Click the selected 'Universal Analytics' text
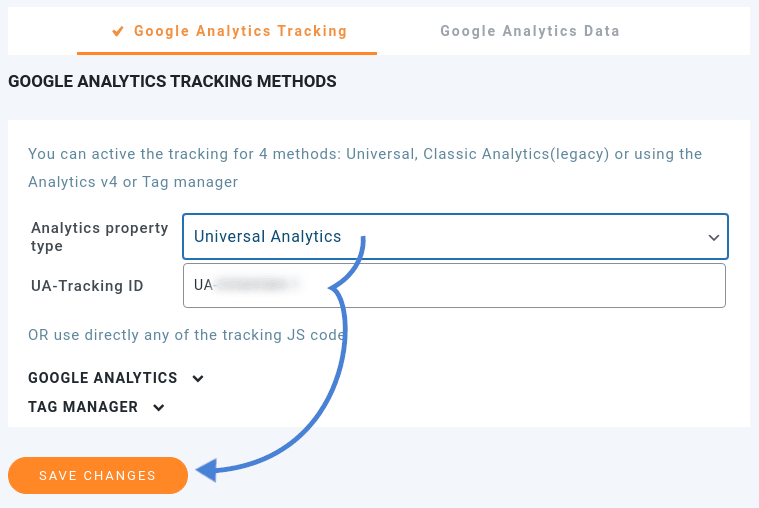Screen dimensions: 759x508 click(268, 237)
